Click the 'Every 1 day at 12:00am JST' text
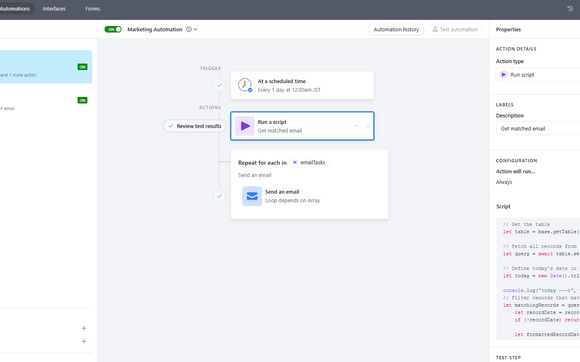Screen dimensions: 580x362 click(x=289, y=90)
